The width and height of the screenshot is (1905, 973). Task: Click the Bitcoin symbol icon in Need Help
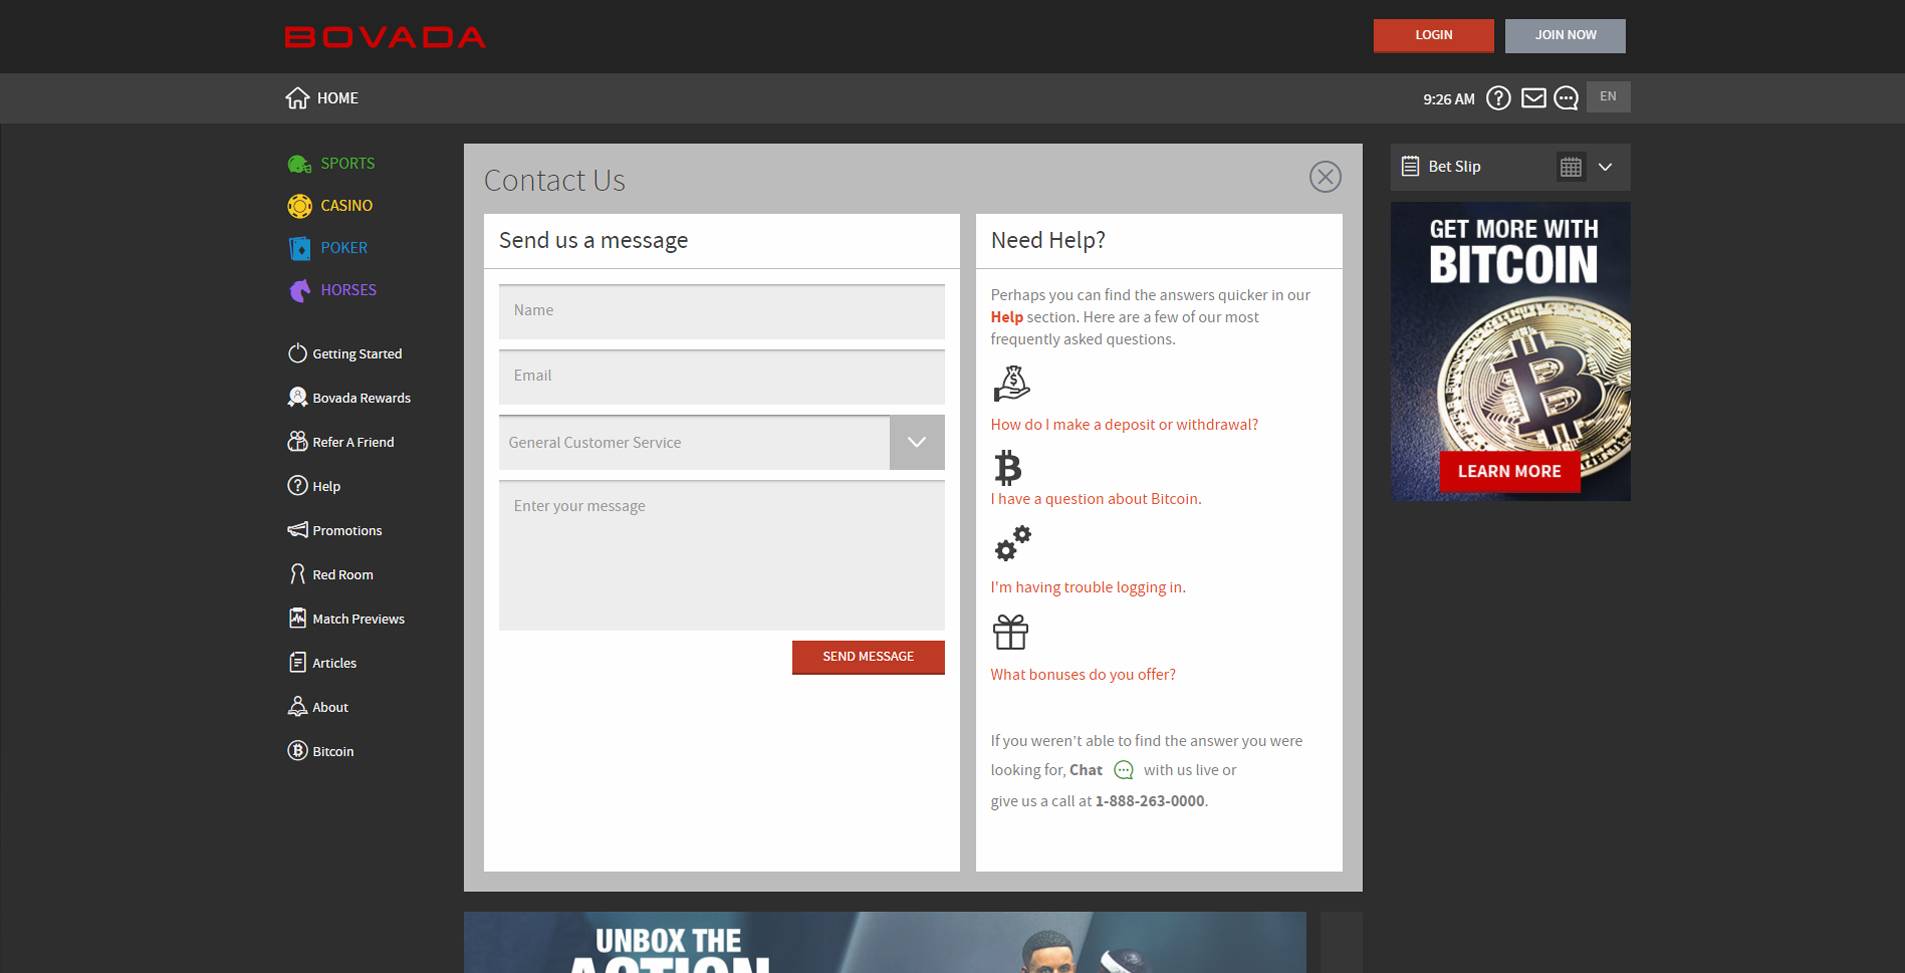pyautogui.click(x=1008, y=467)
